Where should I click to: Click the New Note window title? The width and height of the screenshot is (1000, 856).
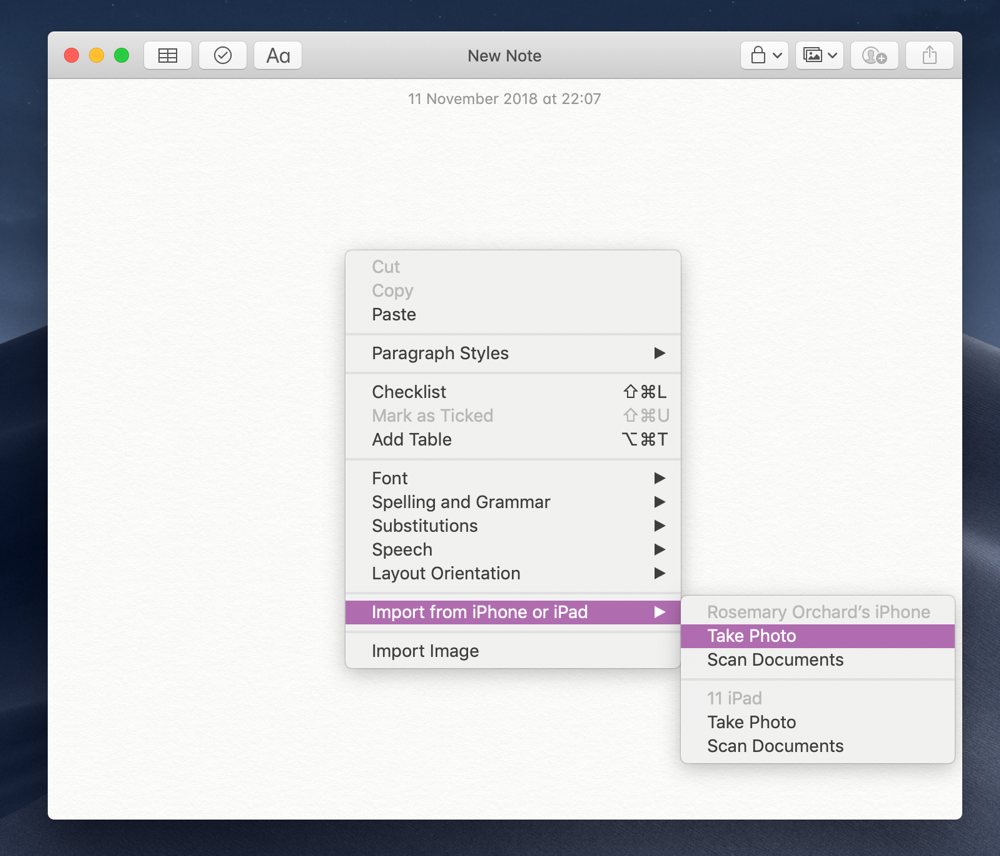[x=504, y=56]
